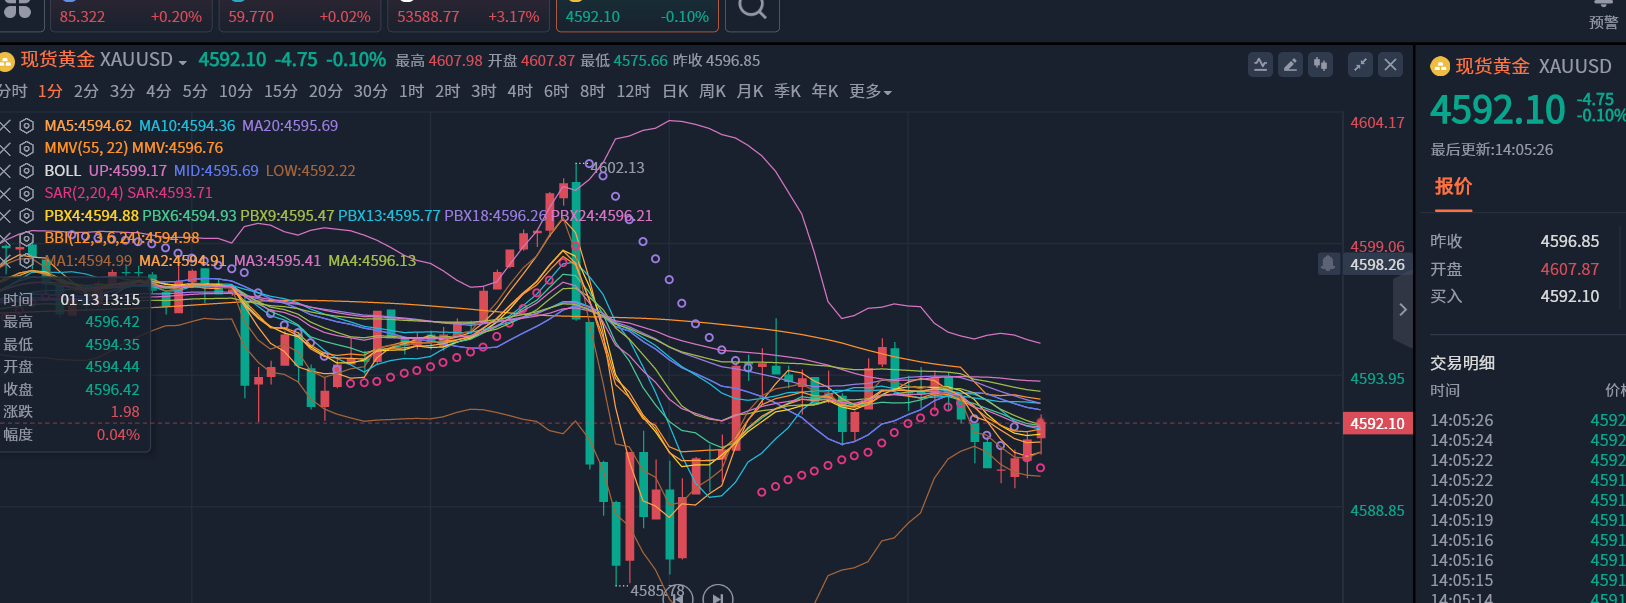Click the bell icon beside price 4598.26
This screenshot has height=603, width=1626.
(1328, 264)
